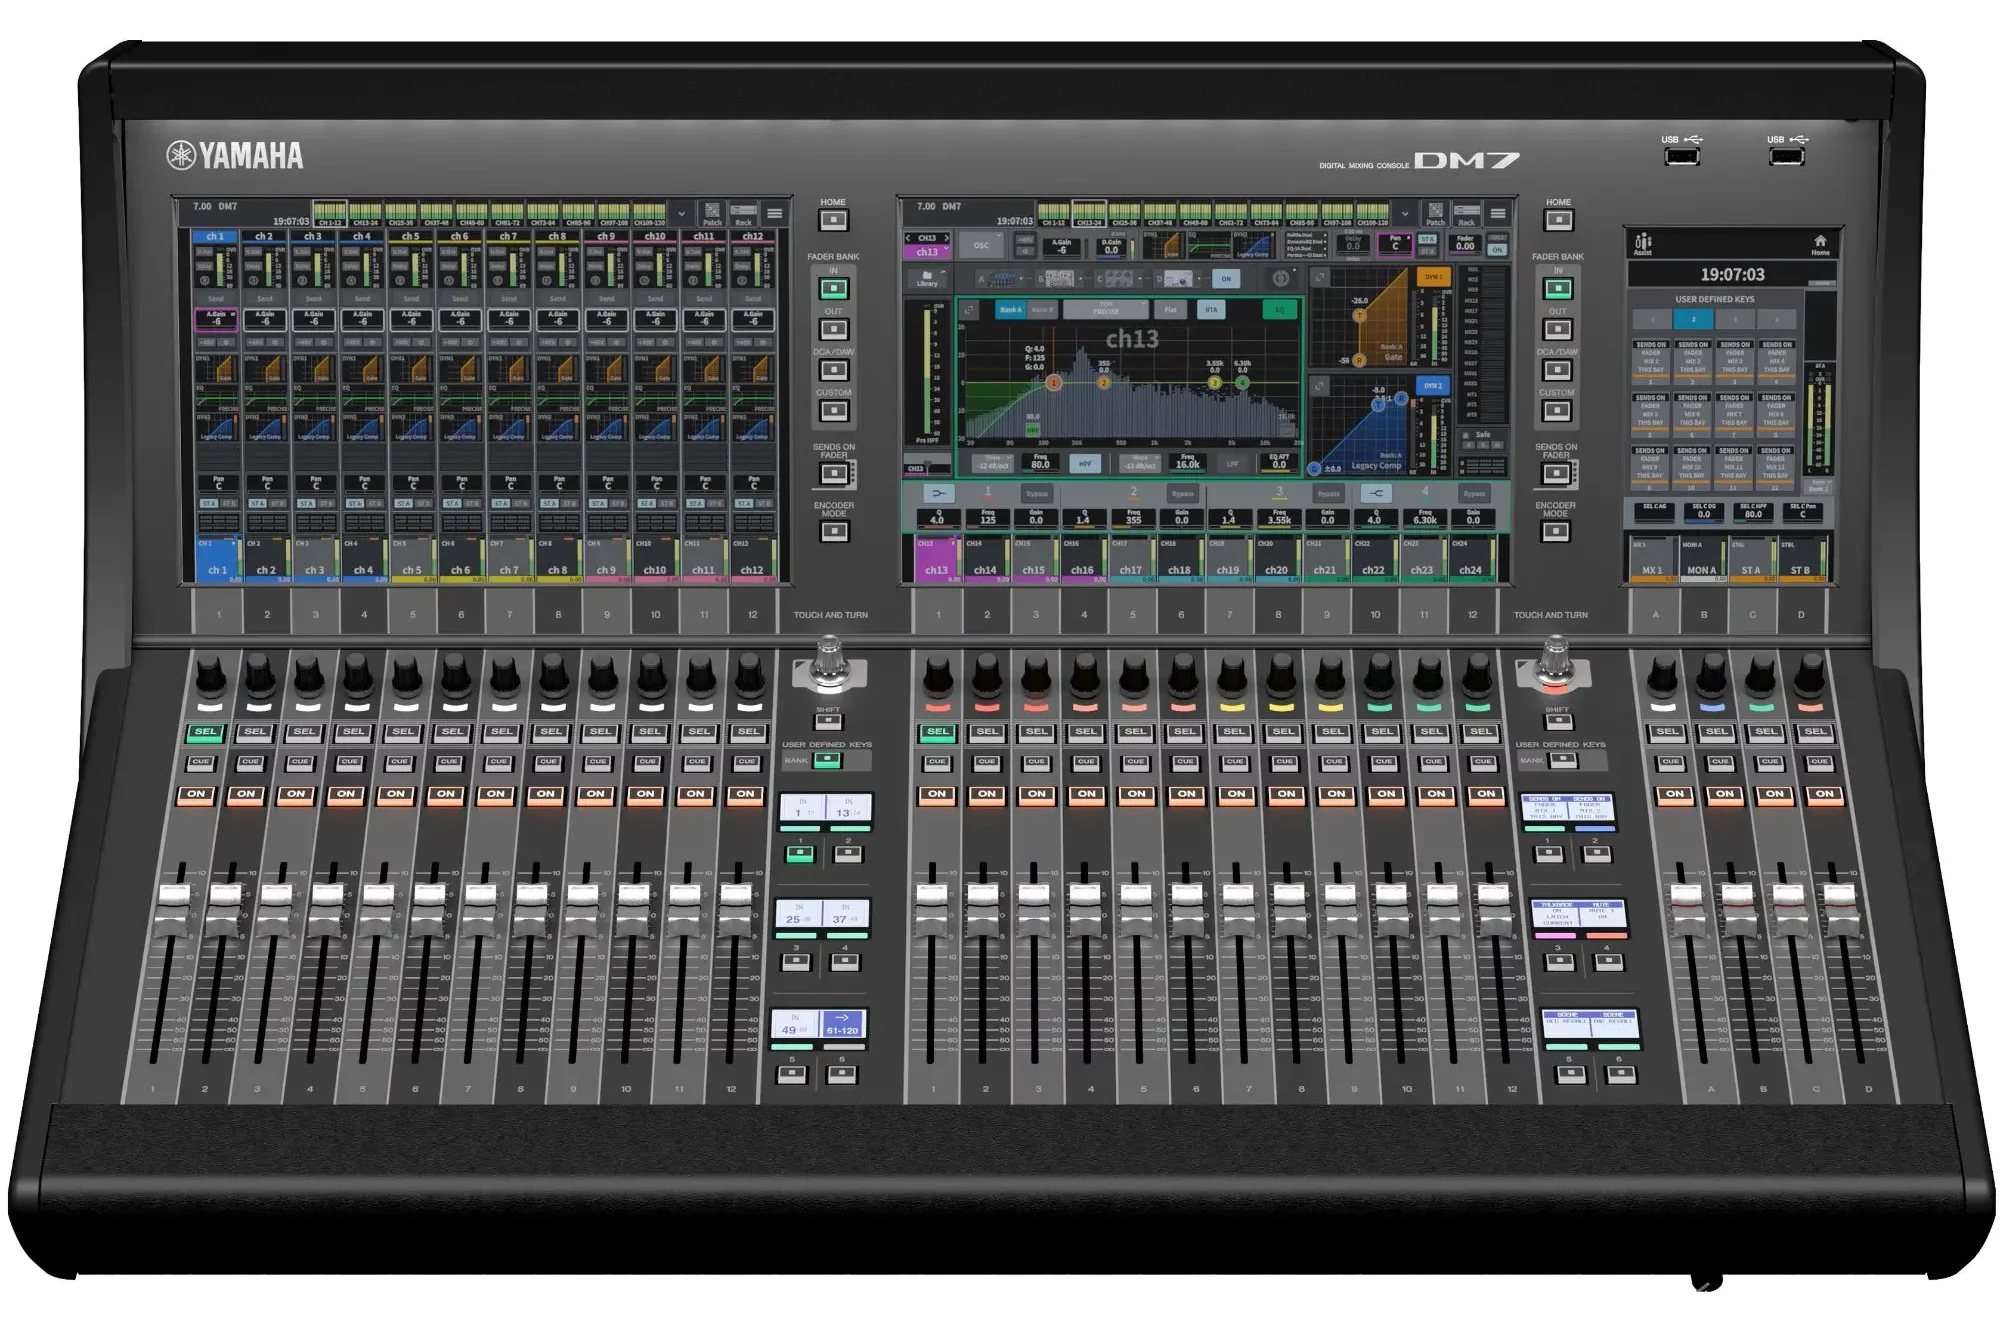This screenshot has width=2000, height=1332.
Task: Select left bay CUSTOM fader bank key
Action: pos(834,411)
